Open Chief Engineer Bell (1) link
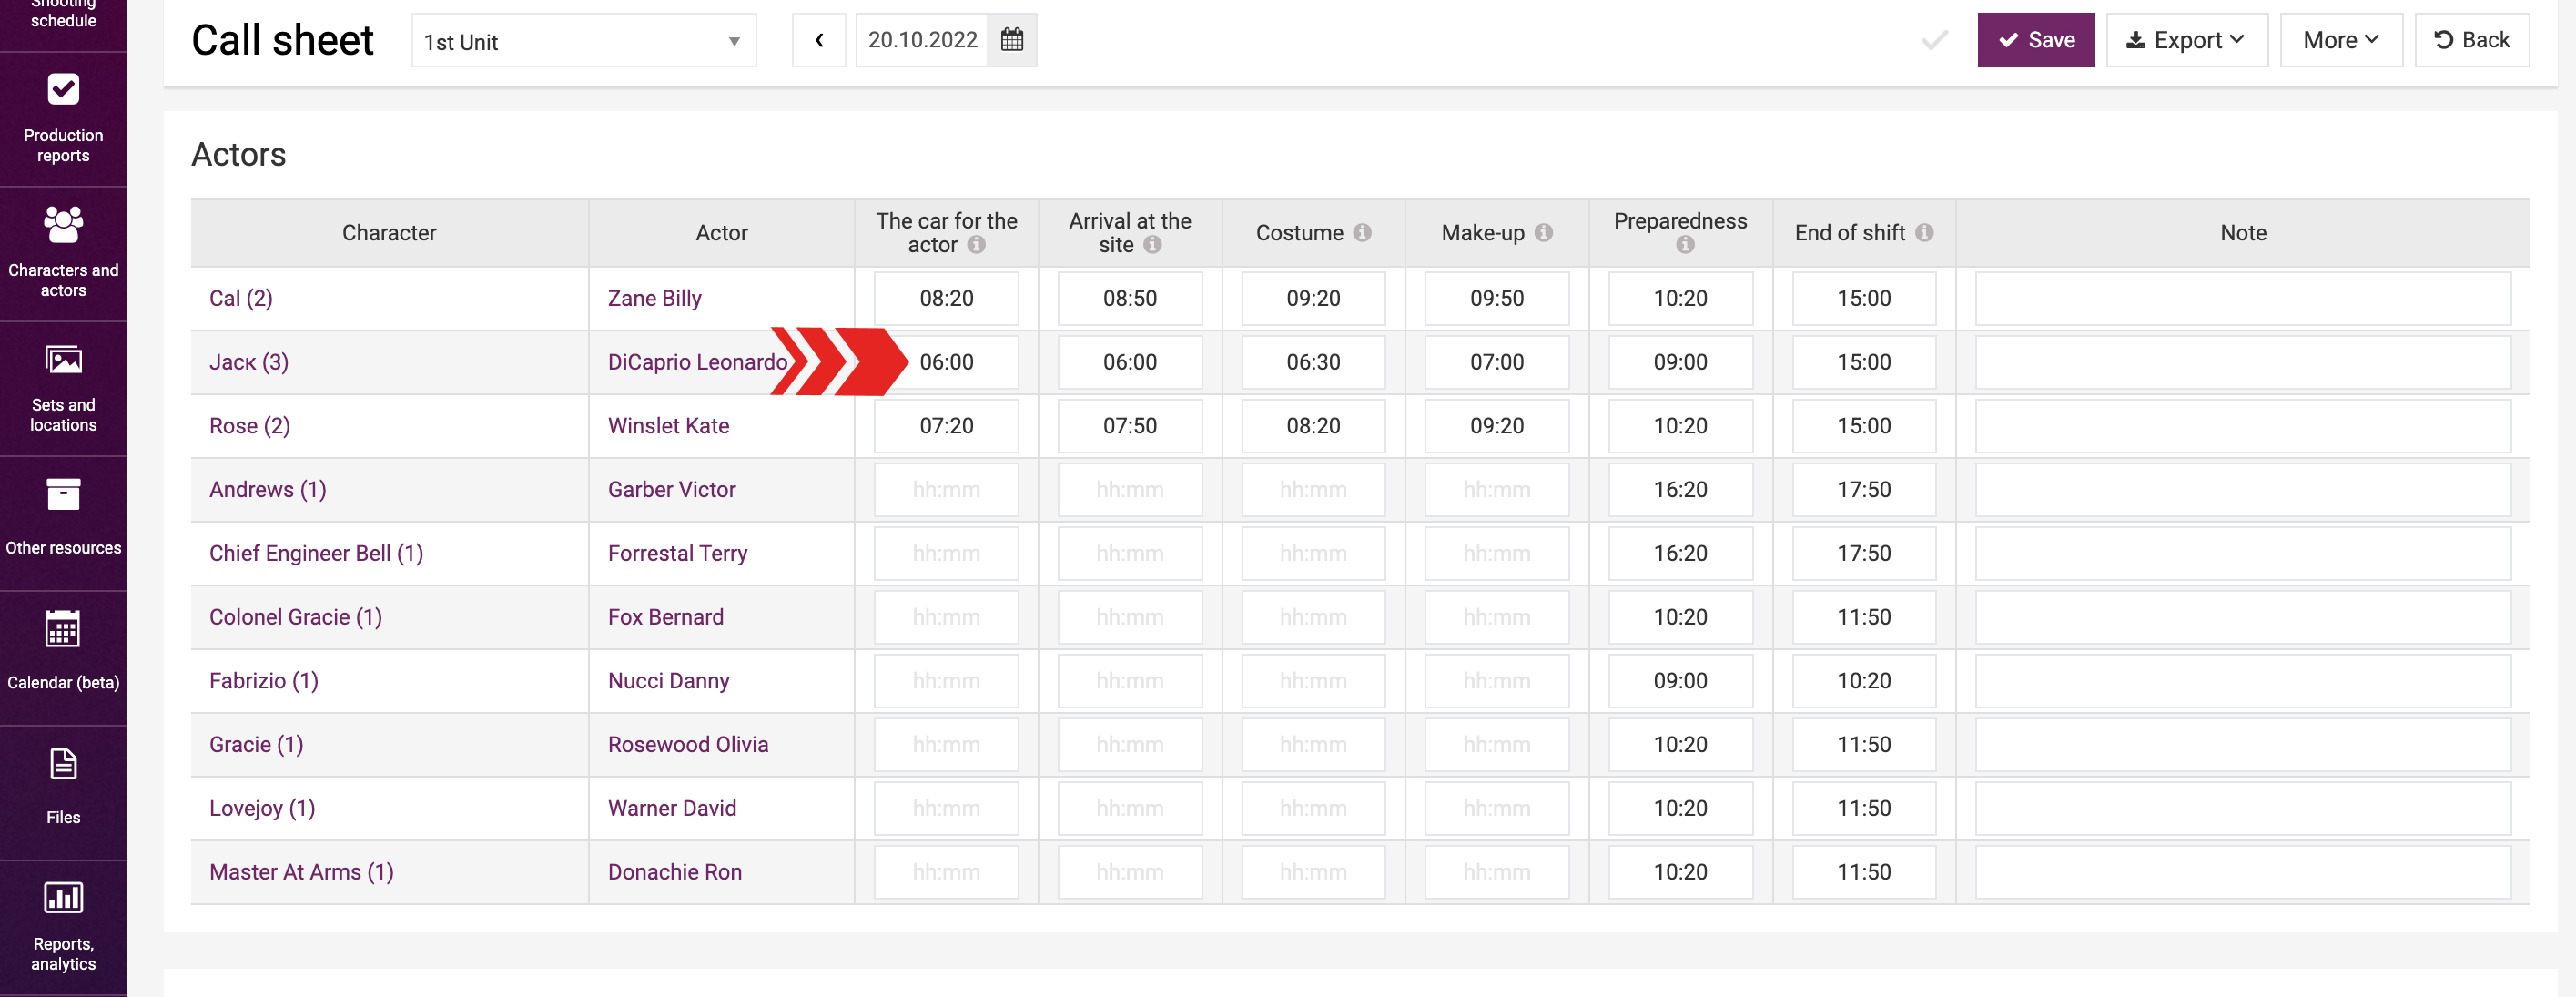 pos(316,554)
